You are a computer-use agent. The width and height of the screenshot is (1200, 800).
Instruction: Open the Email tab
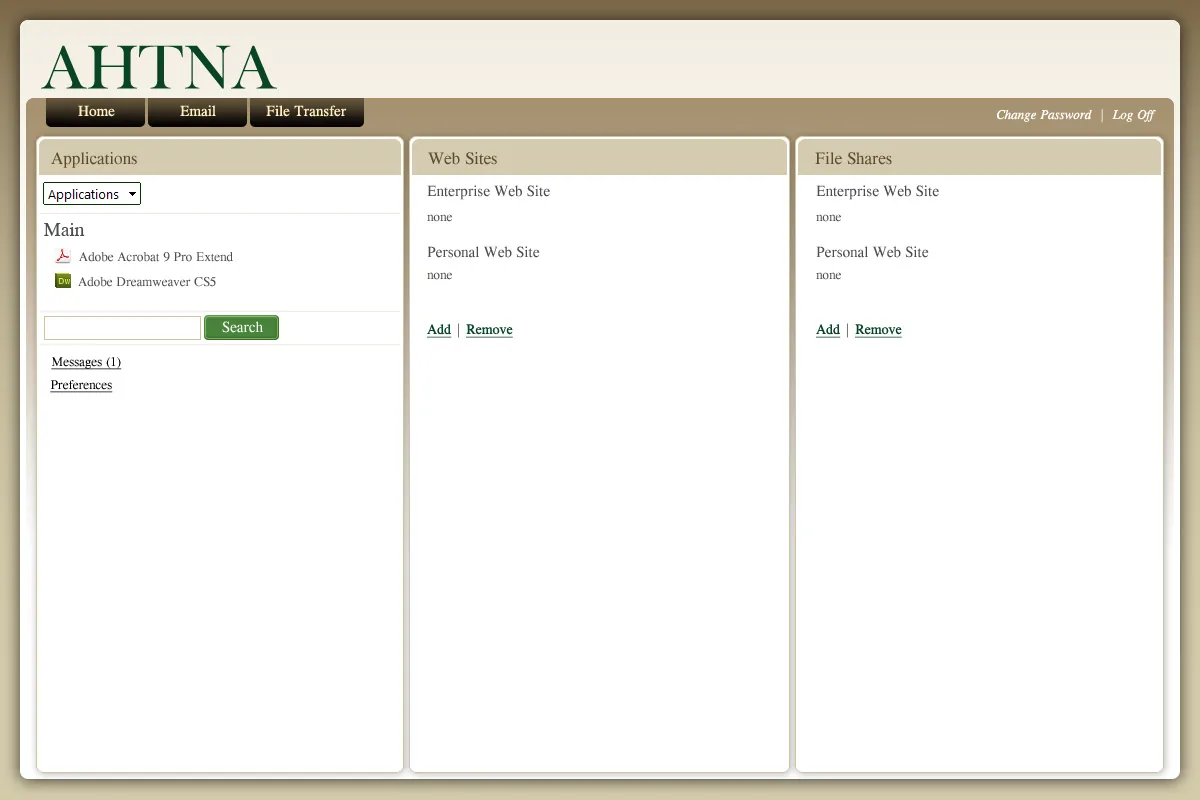point(198,112)
